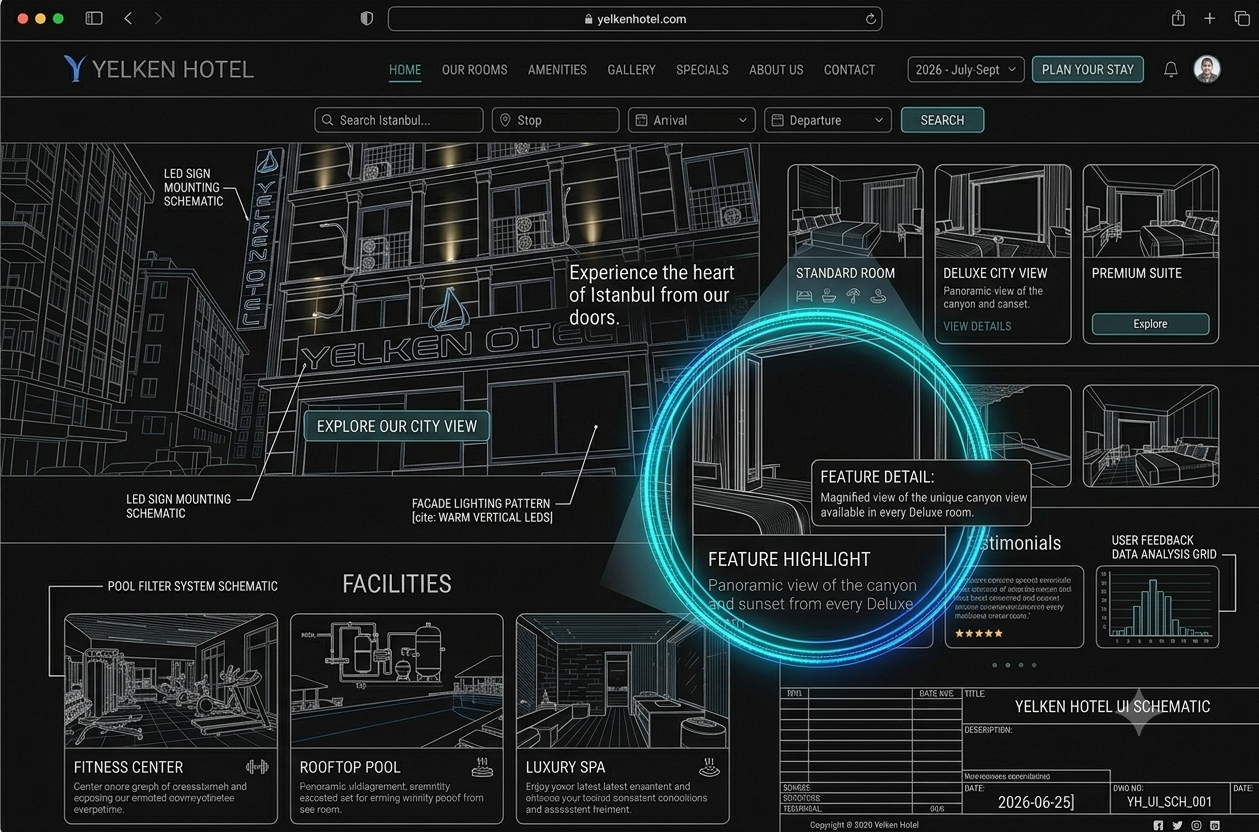The height and width of the screenshot is (832, 1259).
Task: Click the page reload icon in address bar
Action: [871, 18]
